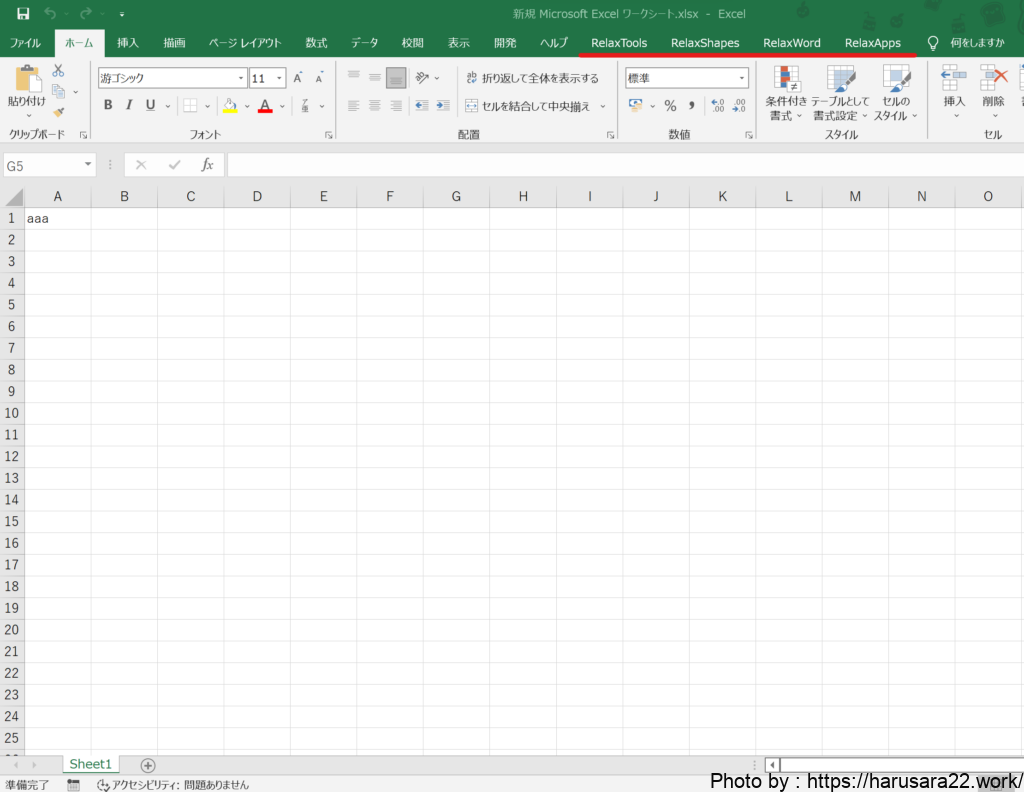Open the 数式 (Formulas) ribbon tab
The width and height of the screenshot is (1024, 792).
point(316,43)
